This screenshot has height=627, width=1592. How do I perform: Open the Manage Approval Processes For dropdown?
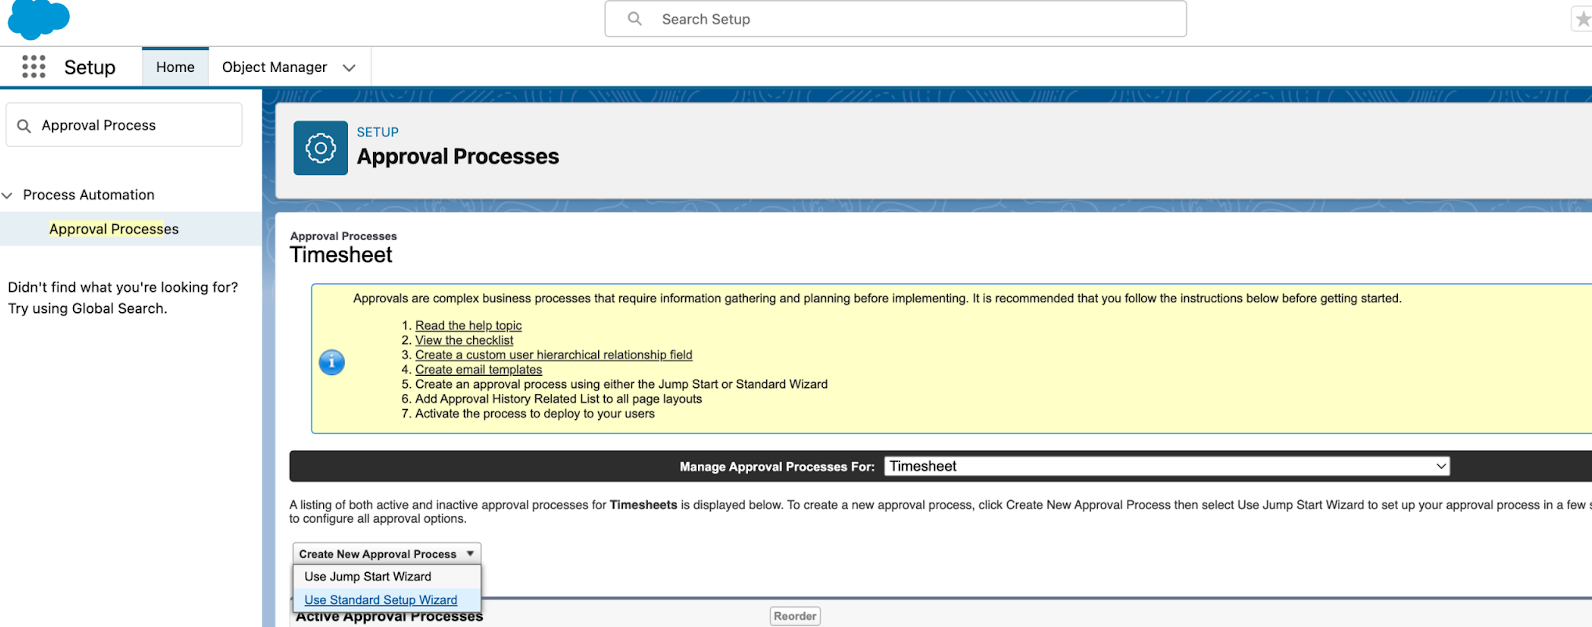pyautogui.click(x=1167, y=466)
